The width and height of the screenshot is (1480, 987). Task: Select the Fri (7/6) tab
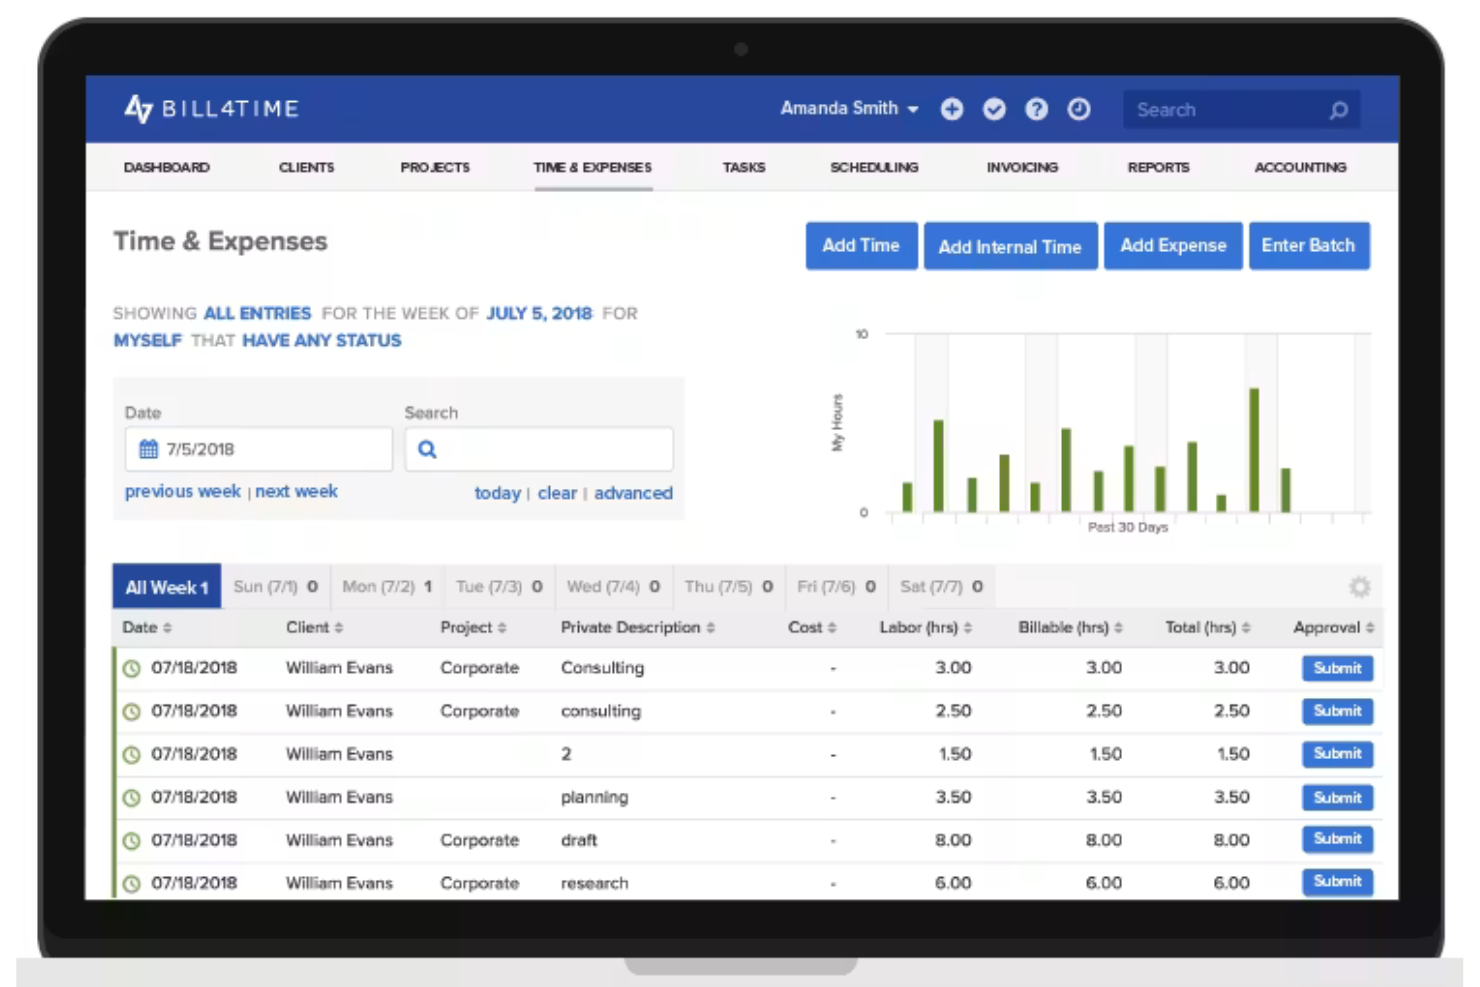836,587
